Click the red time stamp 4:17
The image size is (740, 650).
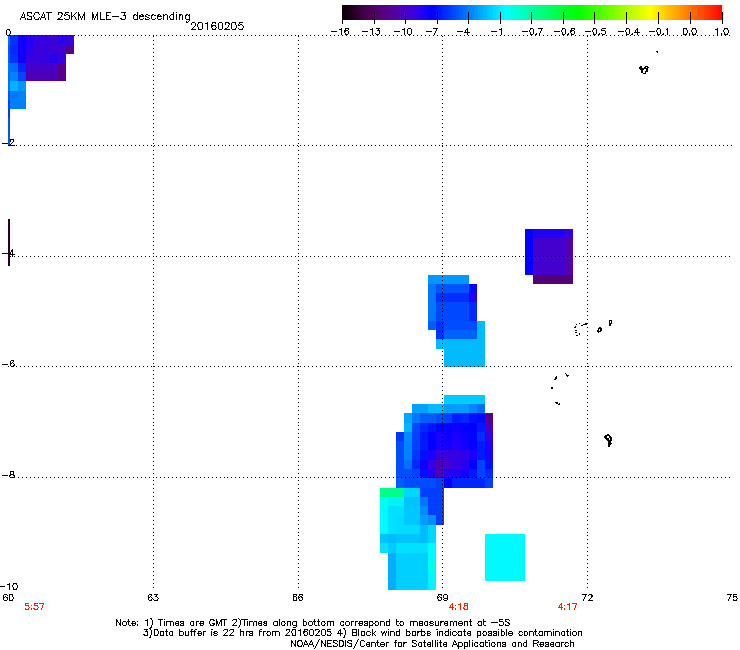tap(567, 607)
